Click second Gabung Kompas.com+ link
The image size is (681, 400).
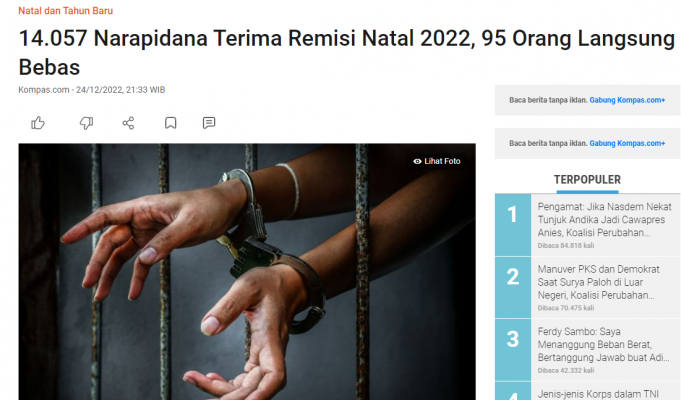point(627,143)
